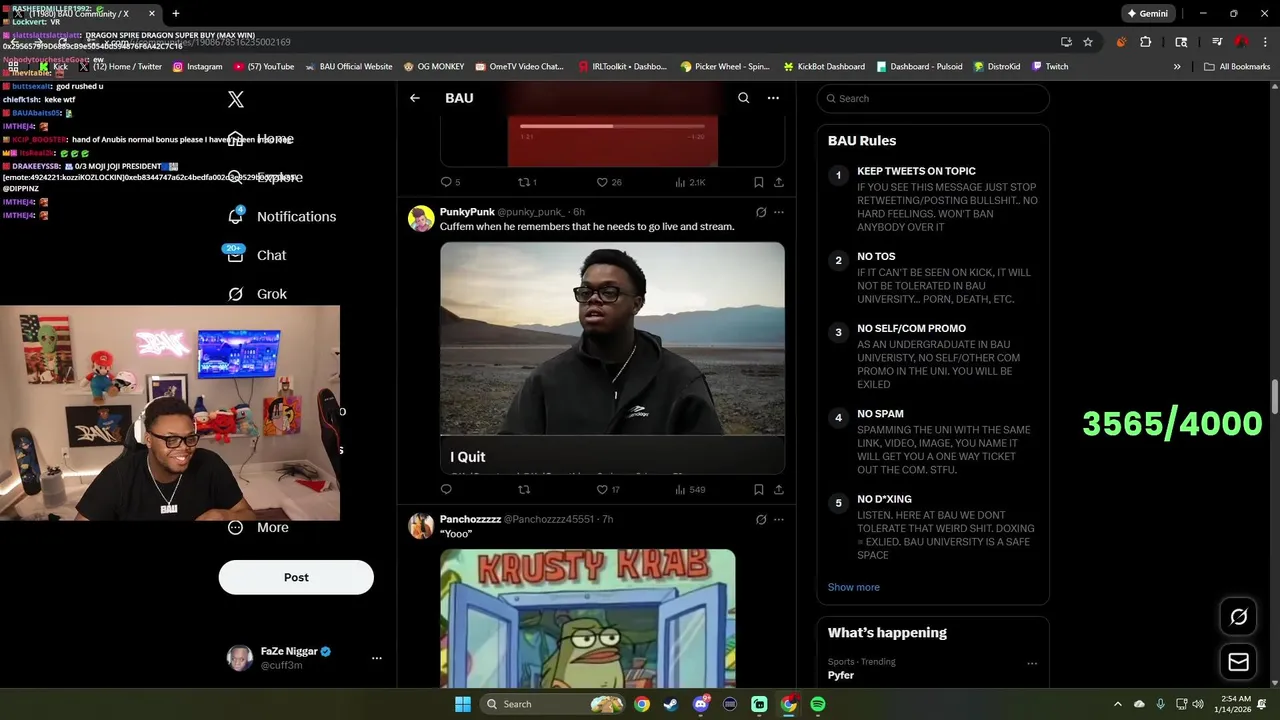The height and width of the screenshot is (720, 1280).
Task: Reply to PunkyPunk's tweet
Action: pyautogui.click(x=446, y=489)
